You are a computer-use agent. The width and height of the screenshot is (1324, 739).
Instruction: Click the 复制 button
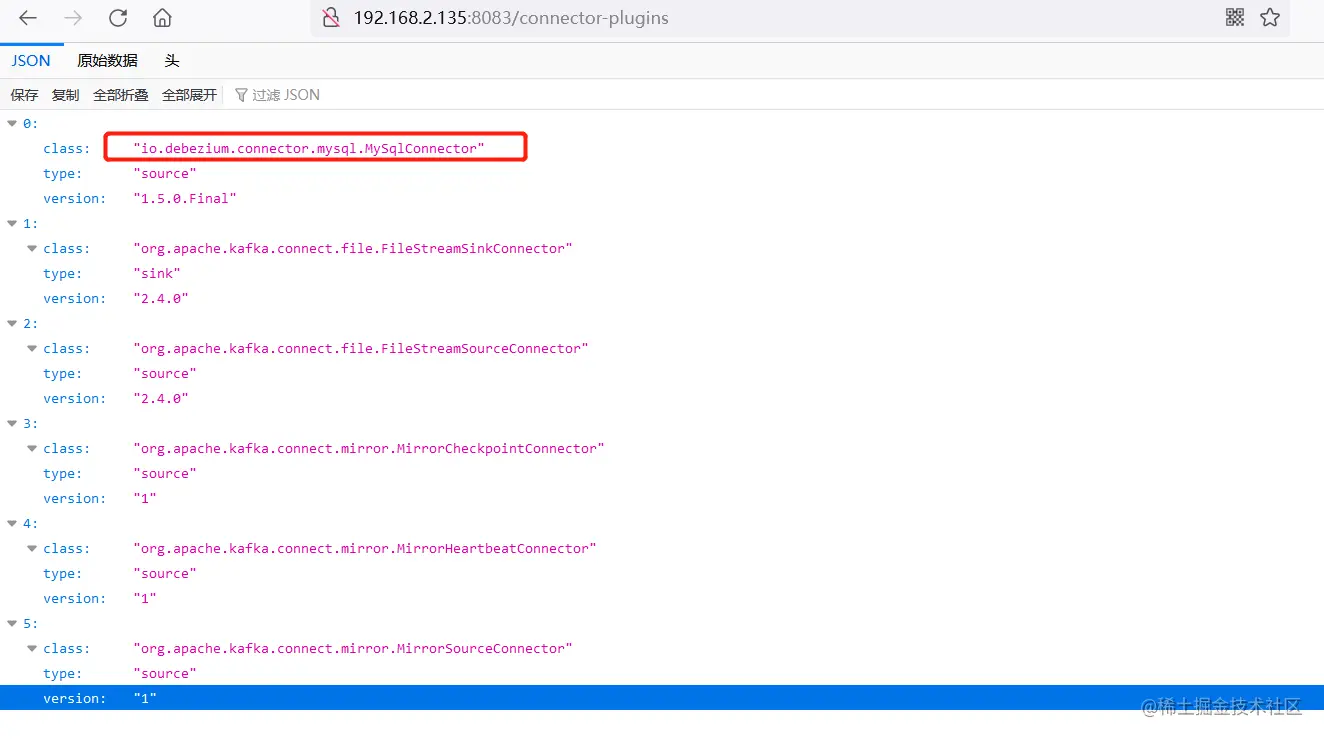tap(65, 95)
